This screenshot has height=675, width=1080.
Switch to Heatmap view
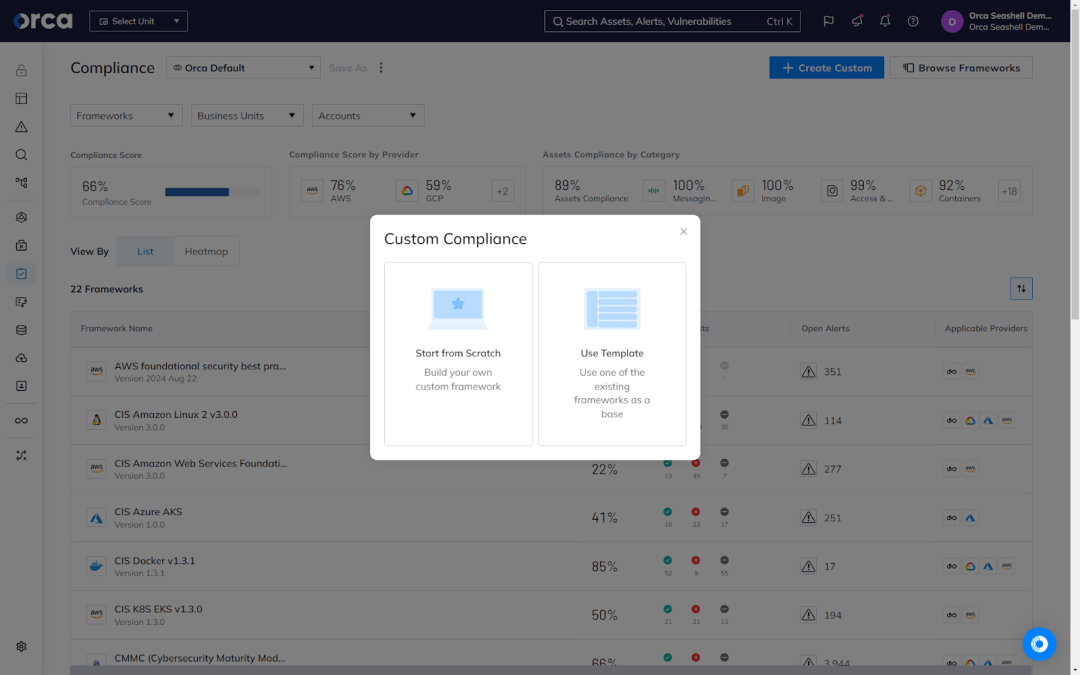[206, 251]
